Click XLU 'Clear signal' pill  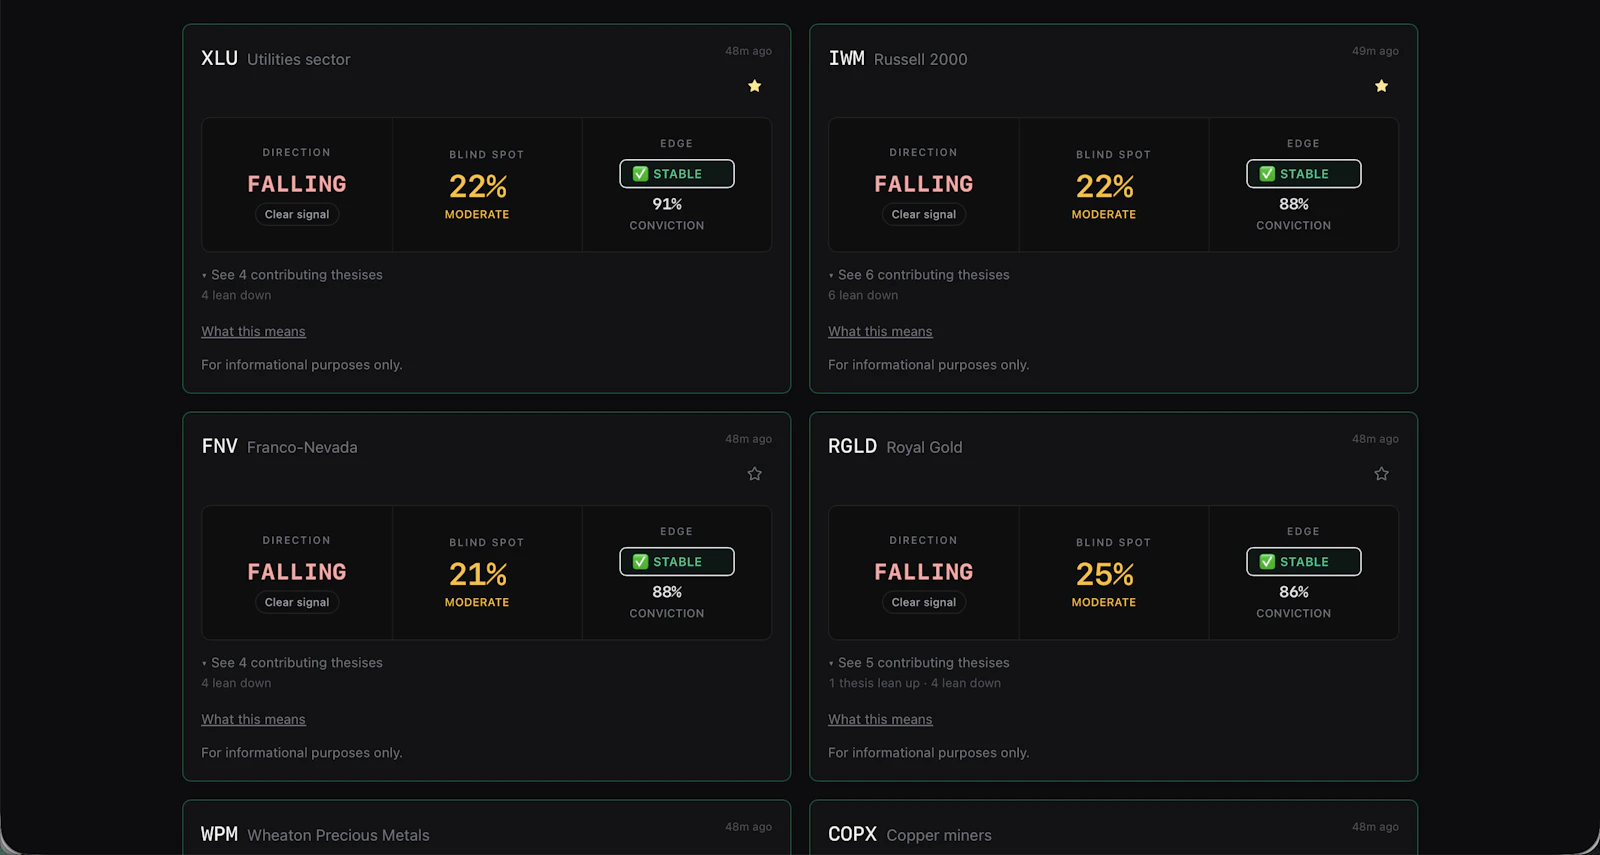coord(297,215)
